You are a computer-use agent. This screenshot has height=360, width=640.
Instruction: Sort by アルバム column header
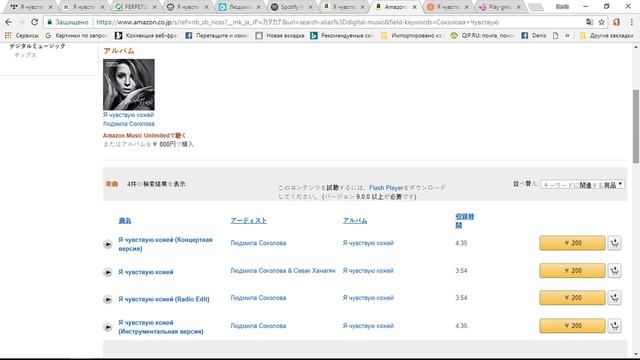pyautogui.click(x=355, y=220)
